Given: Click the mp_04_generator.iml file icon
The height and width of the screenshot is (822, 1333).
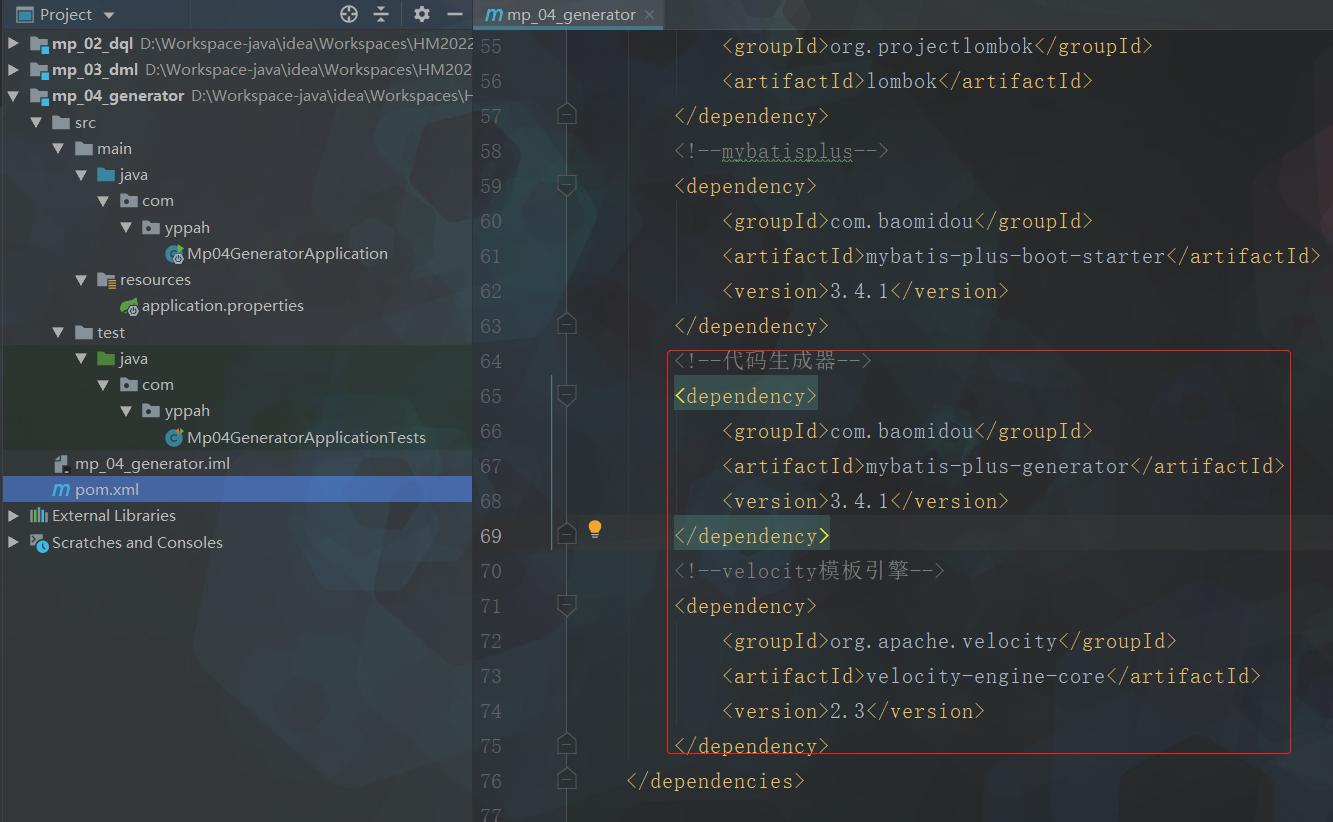Looking at the screenshot, I should (x=61, y=463).
